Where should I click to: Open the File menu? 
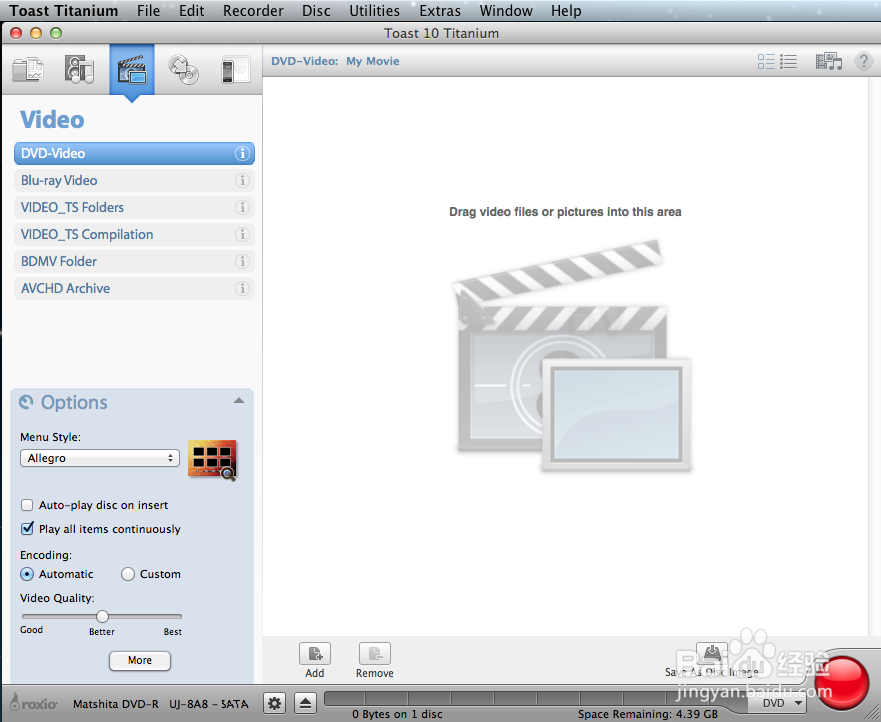tap(148, 11)
